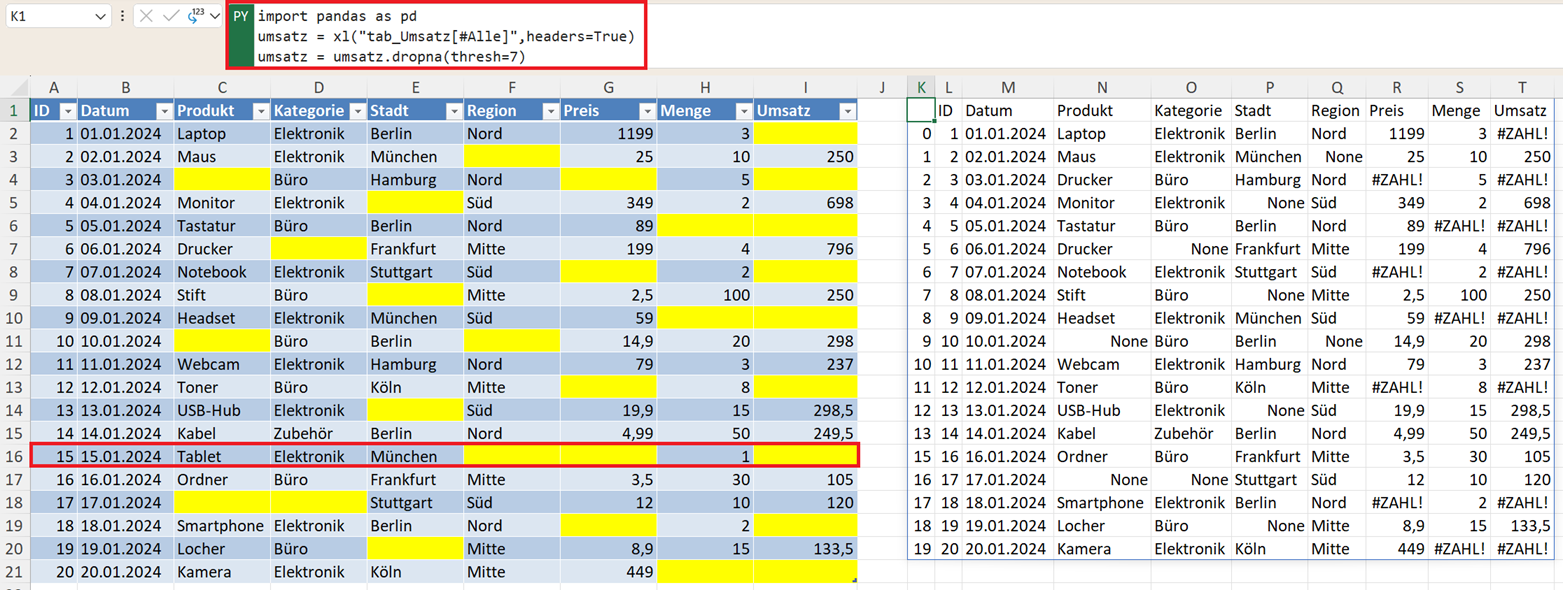Screen dimensions: 1563x590
Task: Open the Produkt column filter dropdown
Action: (x=260, y=111)
